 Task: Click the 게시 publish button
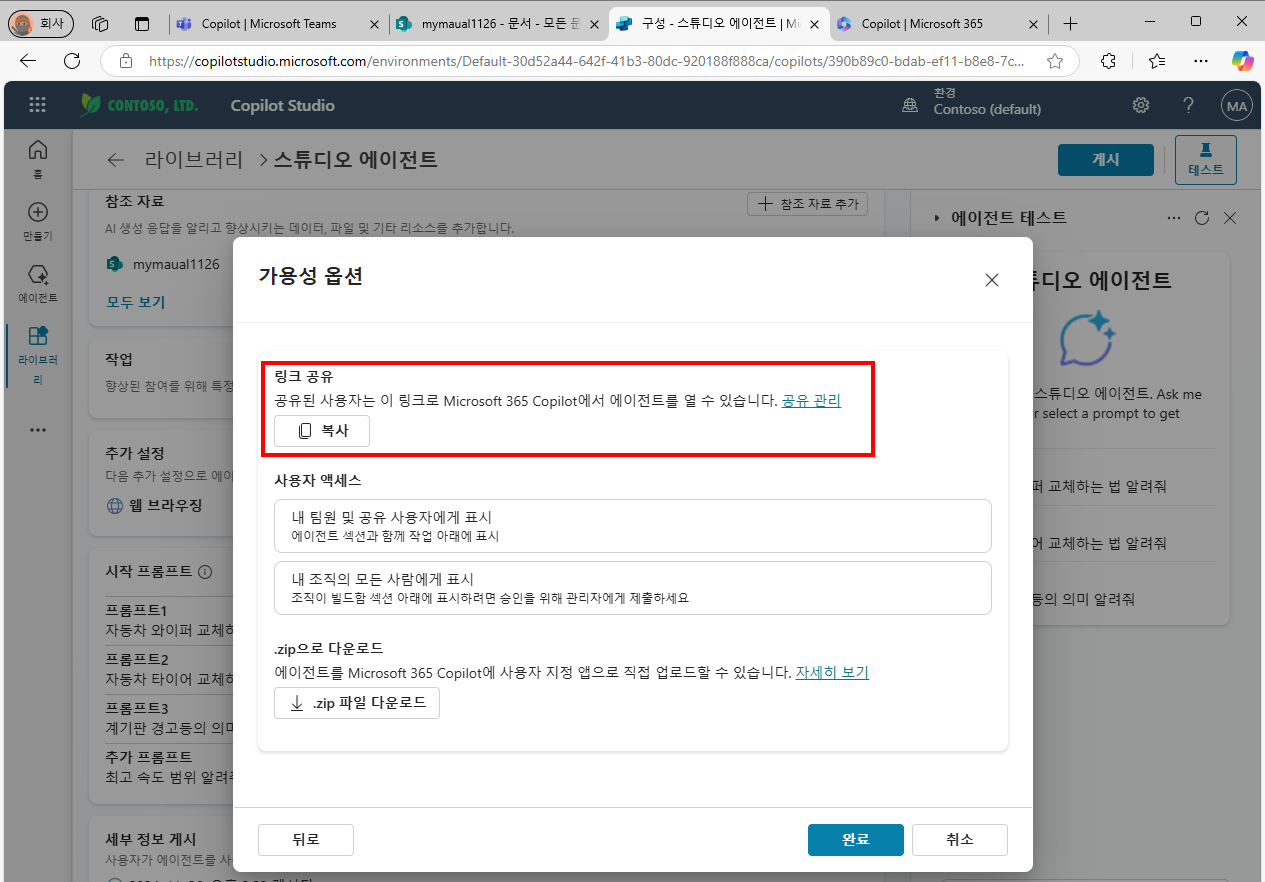(x=1105, y=160)
